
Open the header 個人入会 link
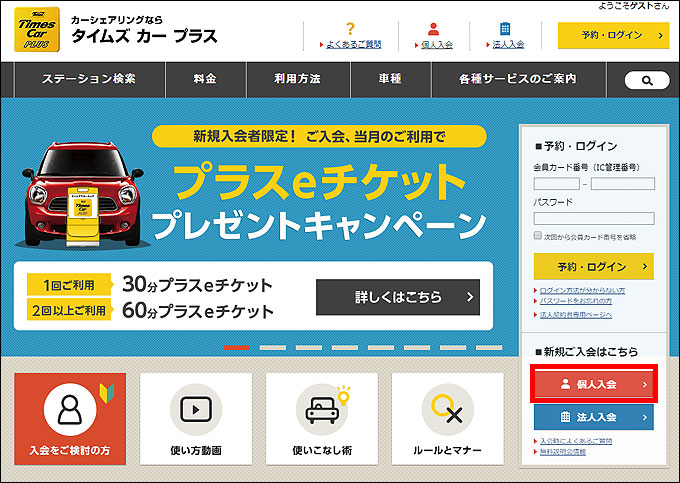point(437,45)
